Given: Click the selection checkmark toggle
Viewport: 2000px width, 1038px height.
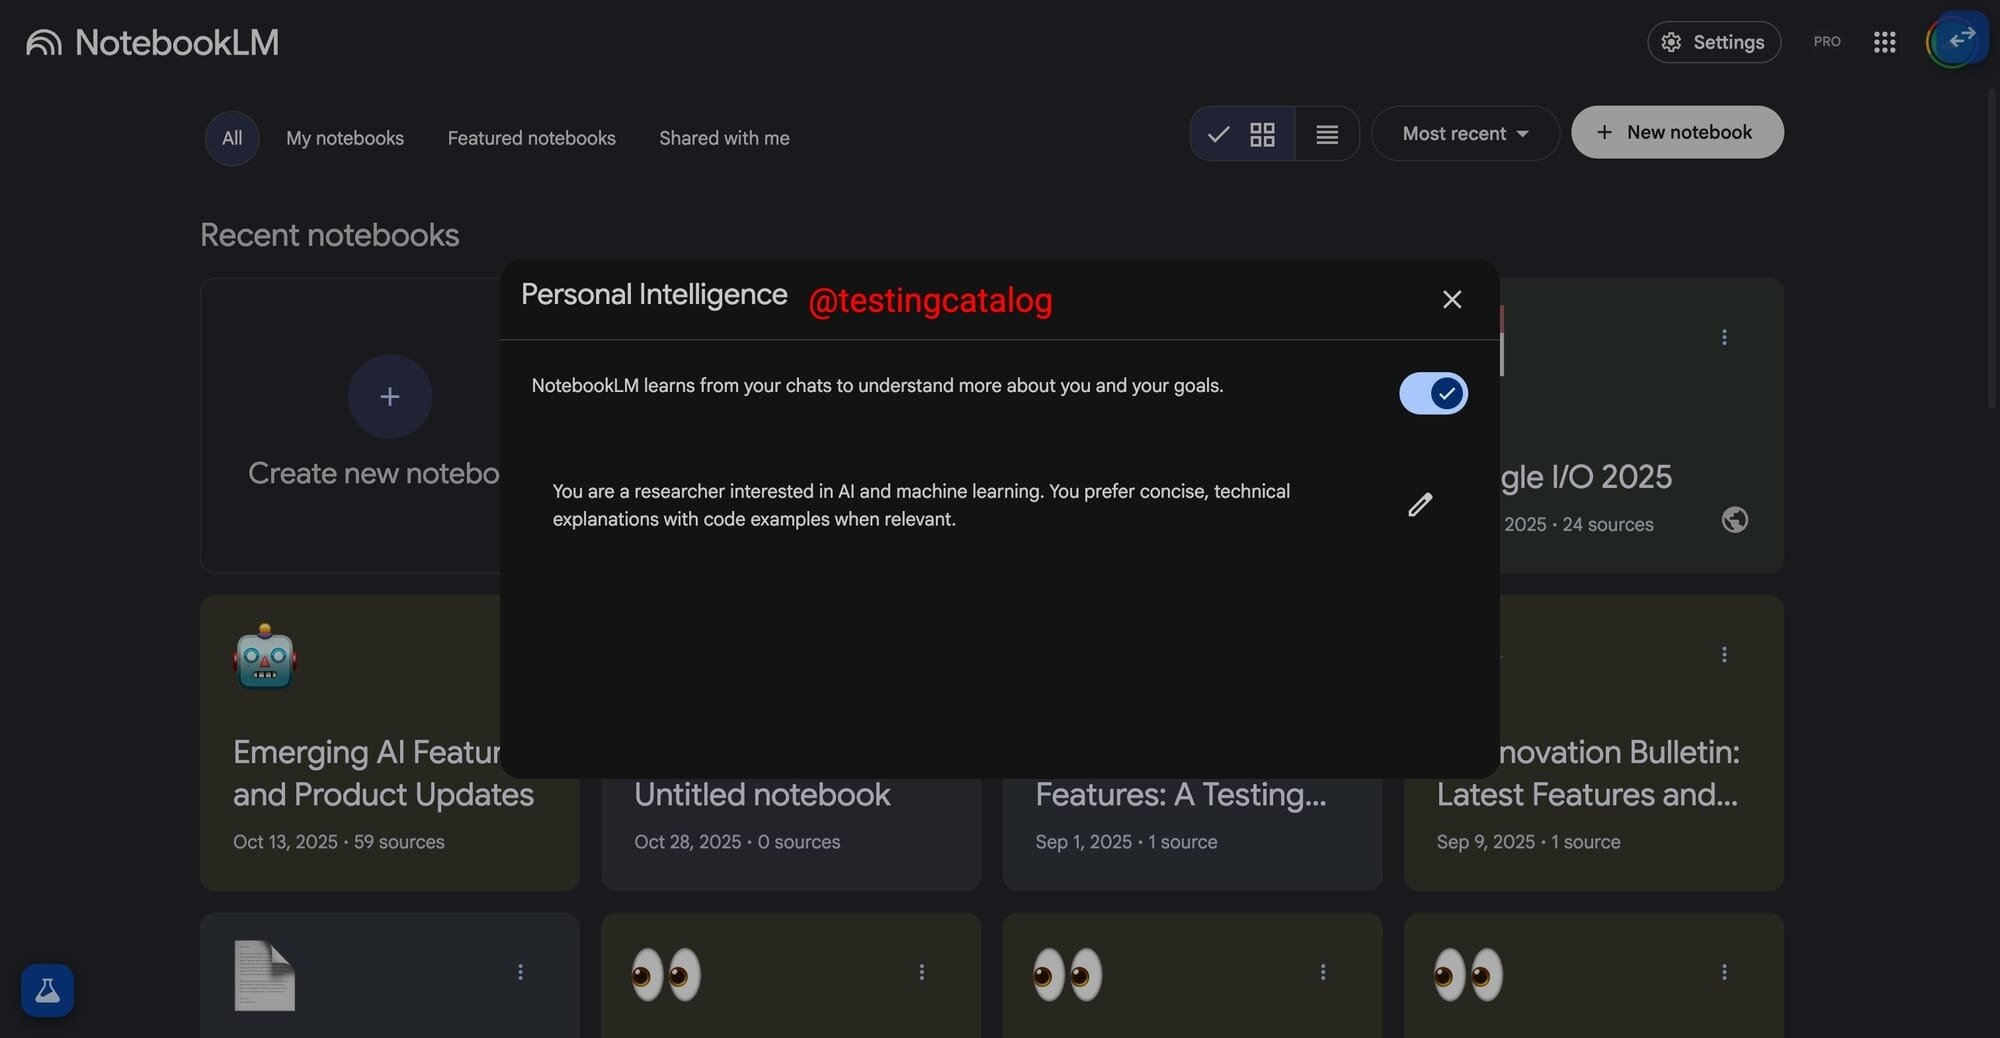Looking at the screenshot, I should 1218,134.
